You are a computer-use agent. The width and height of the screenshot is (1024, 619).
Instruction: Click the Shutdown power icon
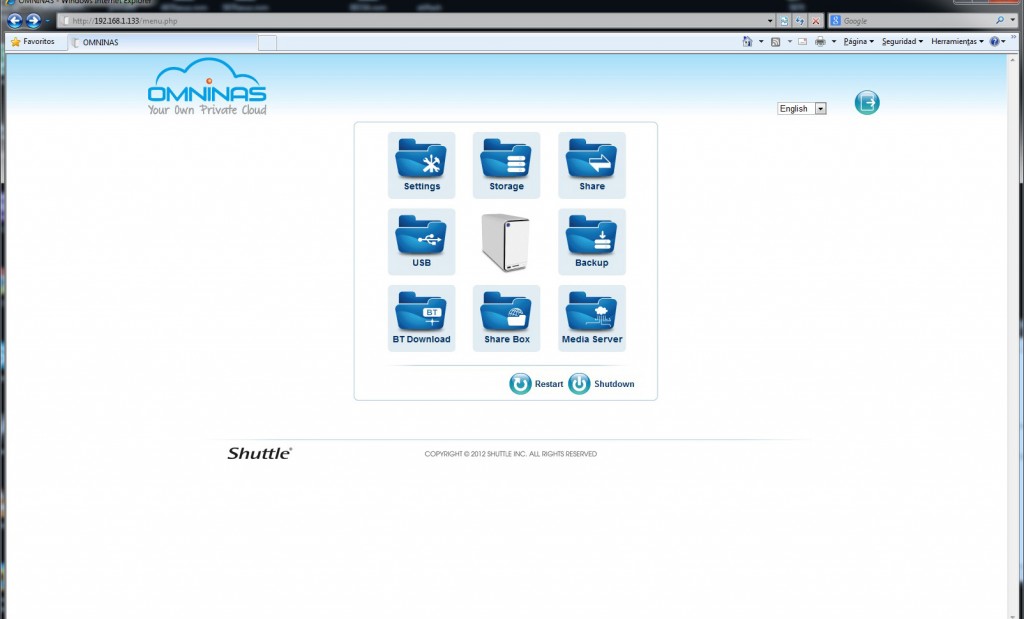click(579, 384)
